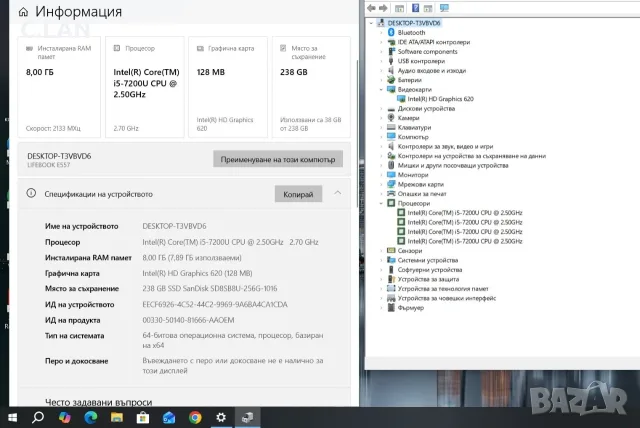This screenshot has height=428, width=640.
Task: Select Мишки и други посочващи устройства
Action: point(453,165)
